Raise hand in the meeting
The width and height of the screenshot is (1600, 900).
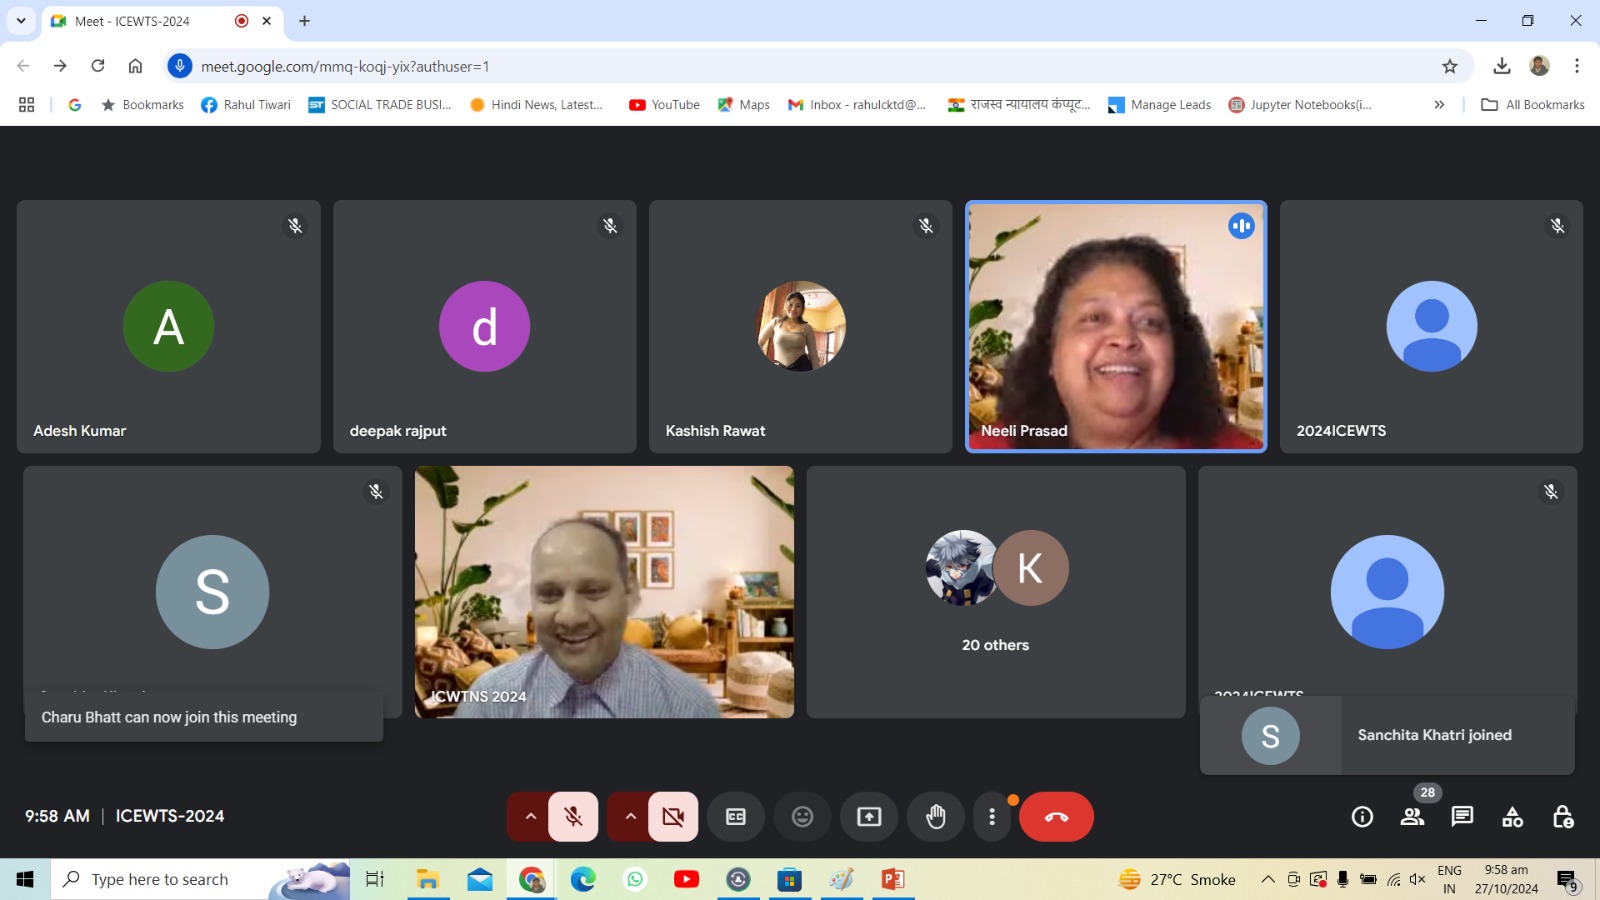(936, 817)
